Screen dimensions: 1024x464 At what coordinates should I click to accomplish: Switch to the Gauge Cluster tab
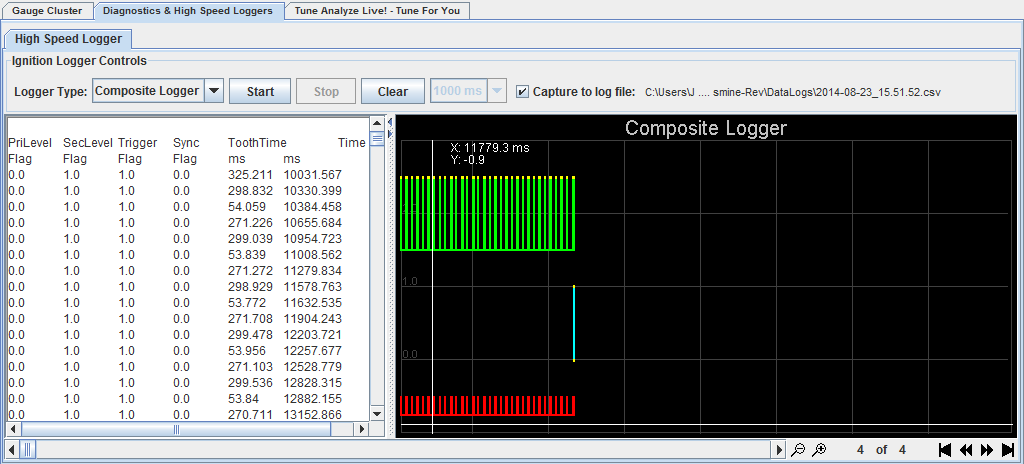tap(47, 11)
